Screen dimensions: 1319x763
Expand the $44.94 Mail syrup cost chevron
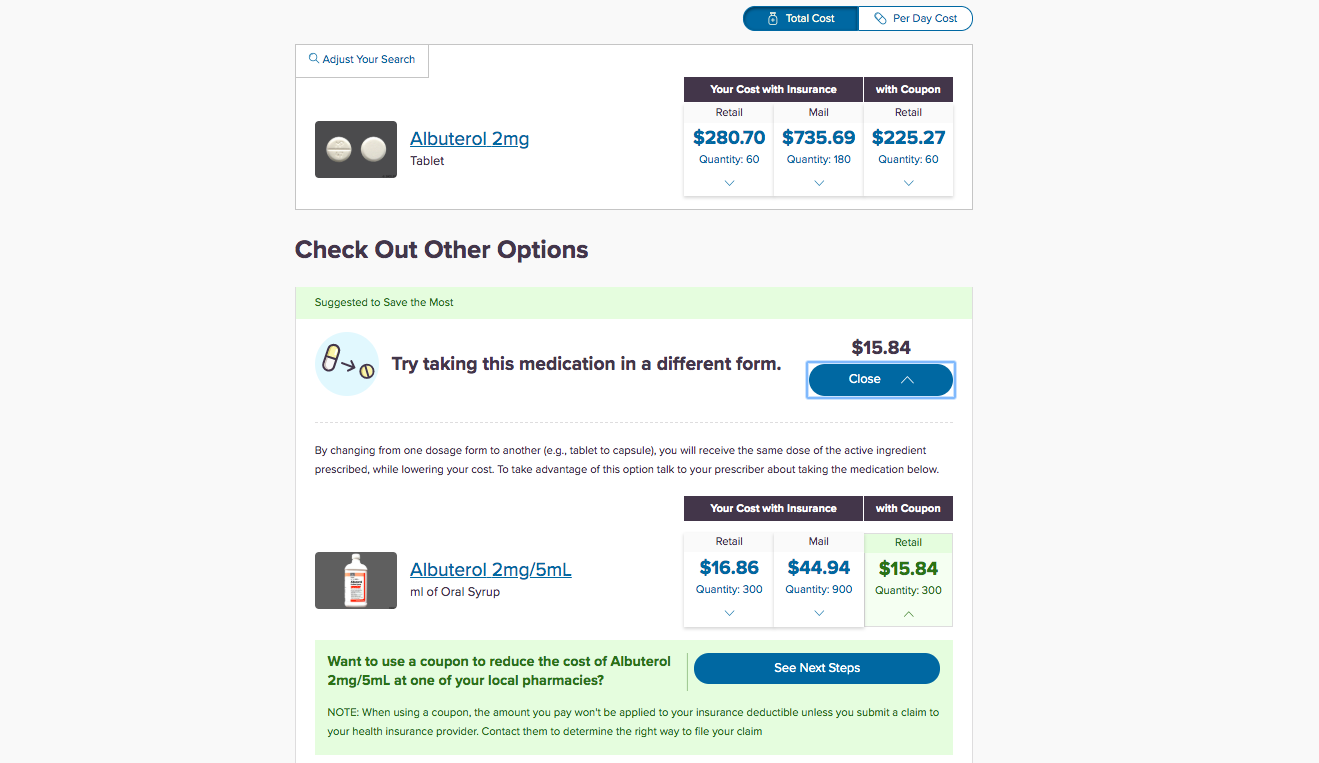click(x=819, y=613)
